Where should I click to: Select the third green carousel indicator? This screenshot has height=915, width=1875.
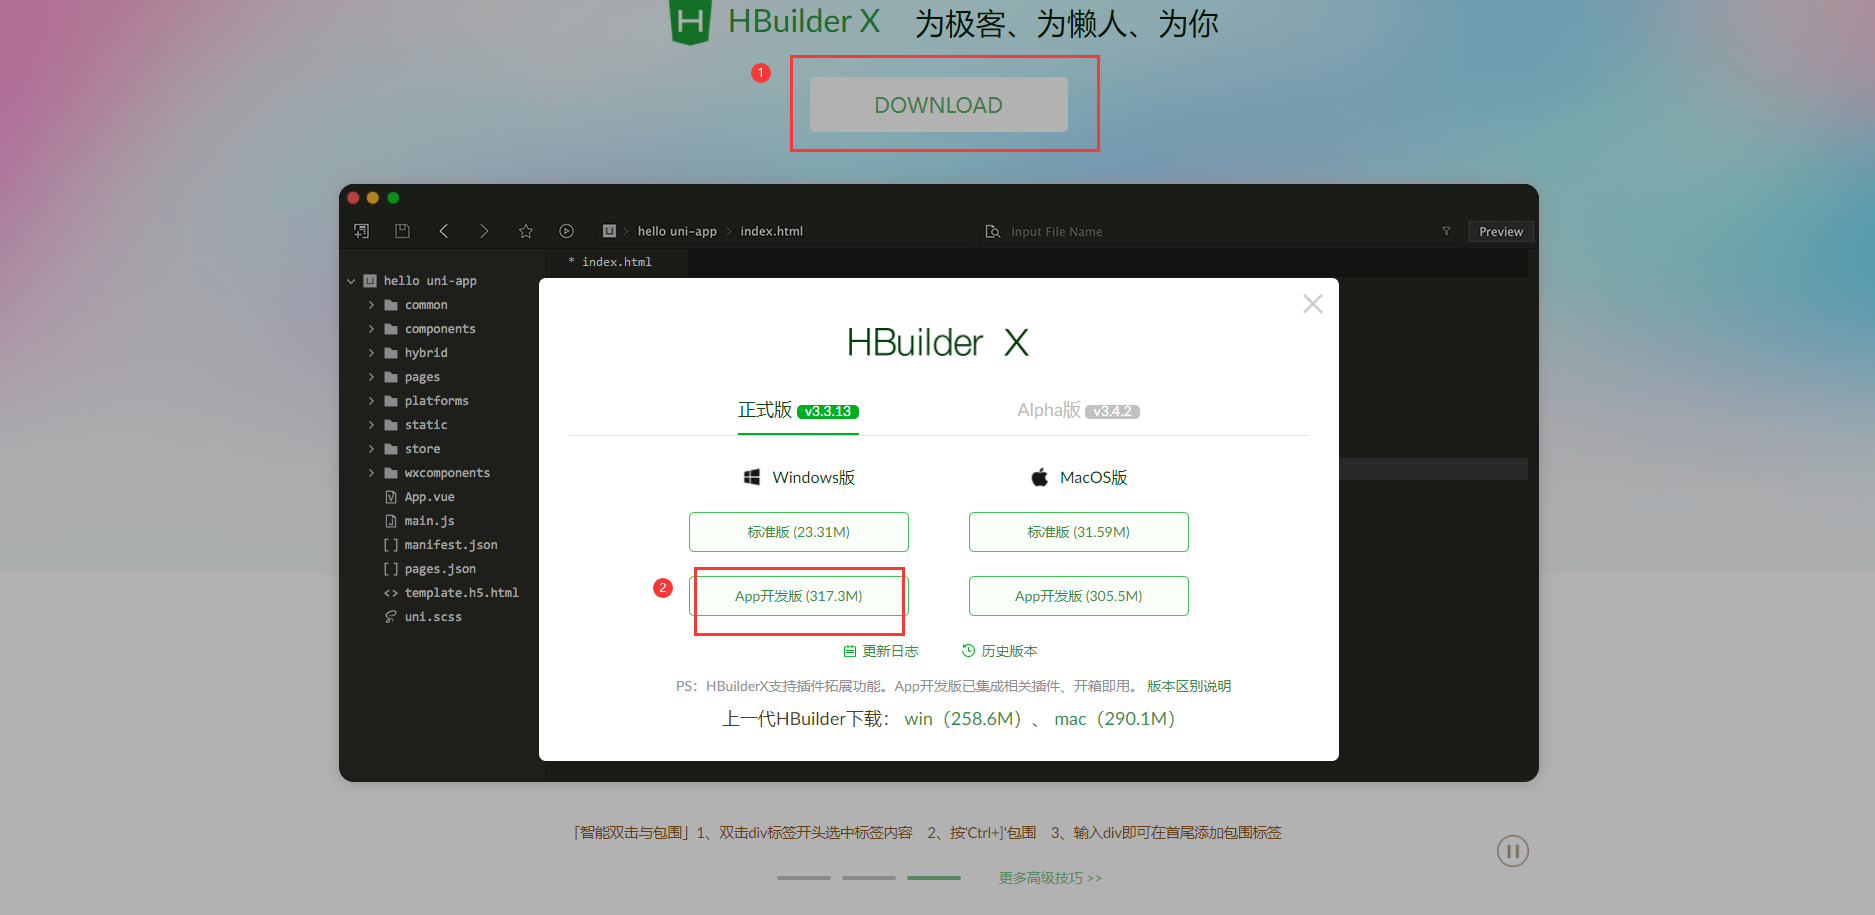pos(934,878)
